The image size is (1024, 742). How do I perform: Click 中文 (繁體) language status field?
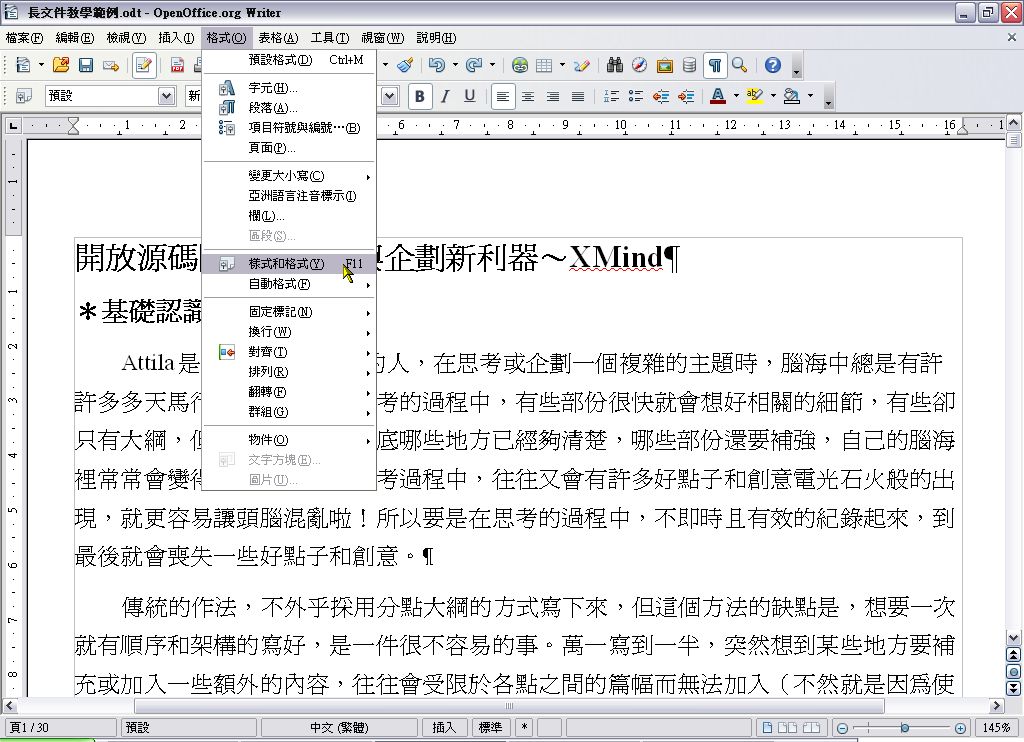[339, 728]
